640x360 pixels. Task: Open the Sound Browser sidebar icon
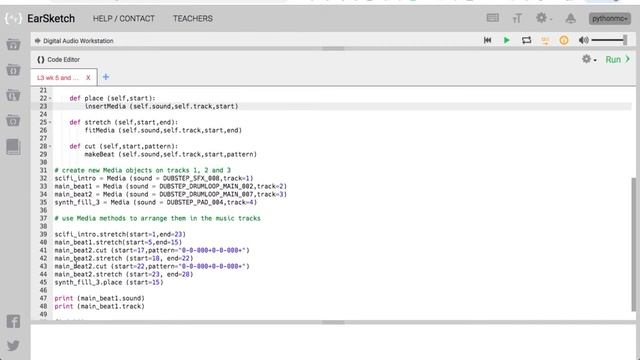tap(13, 44)
